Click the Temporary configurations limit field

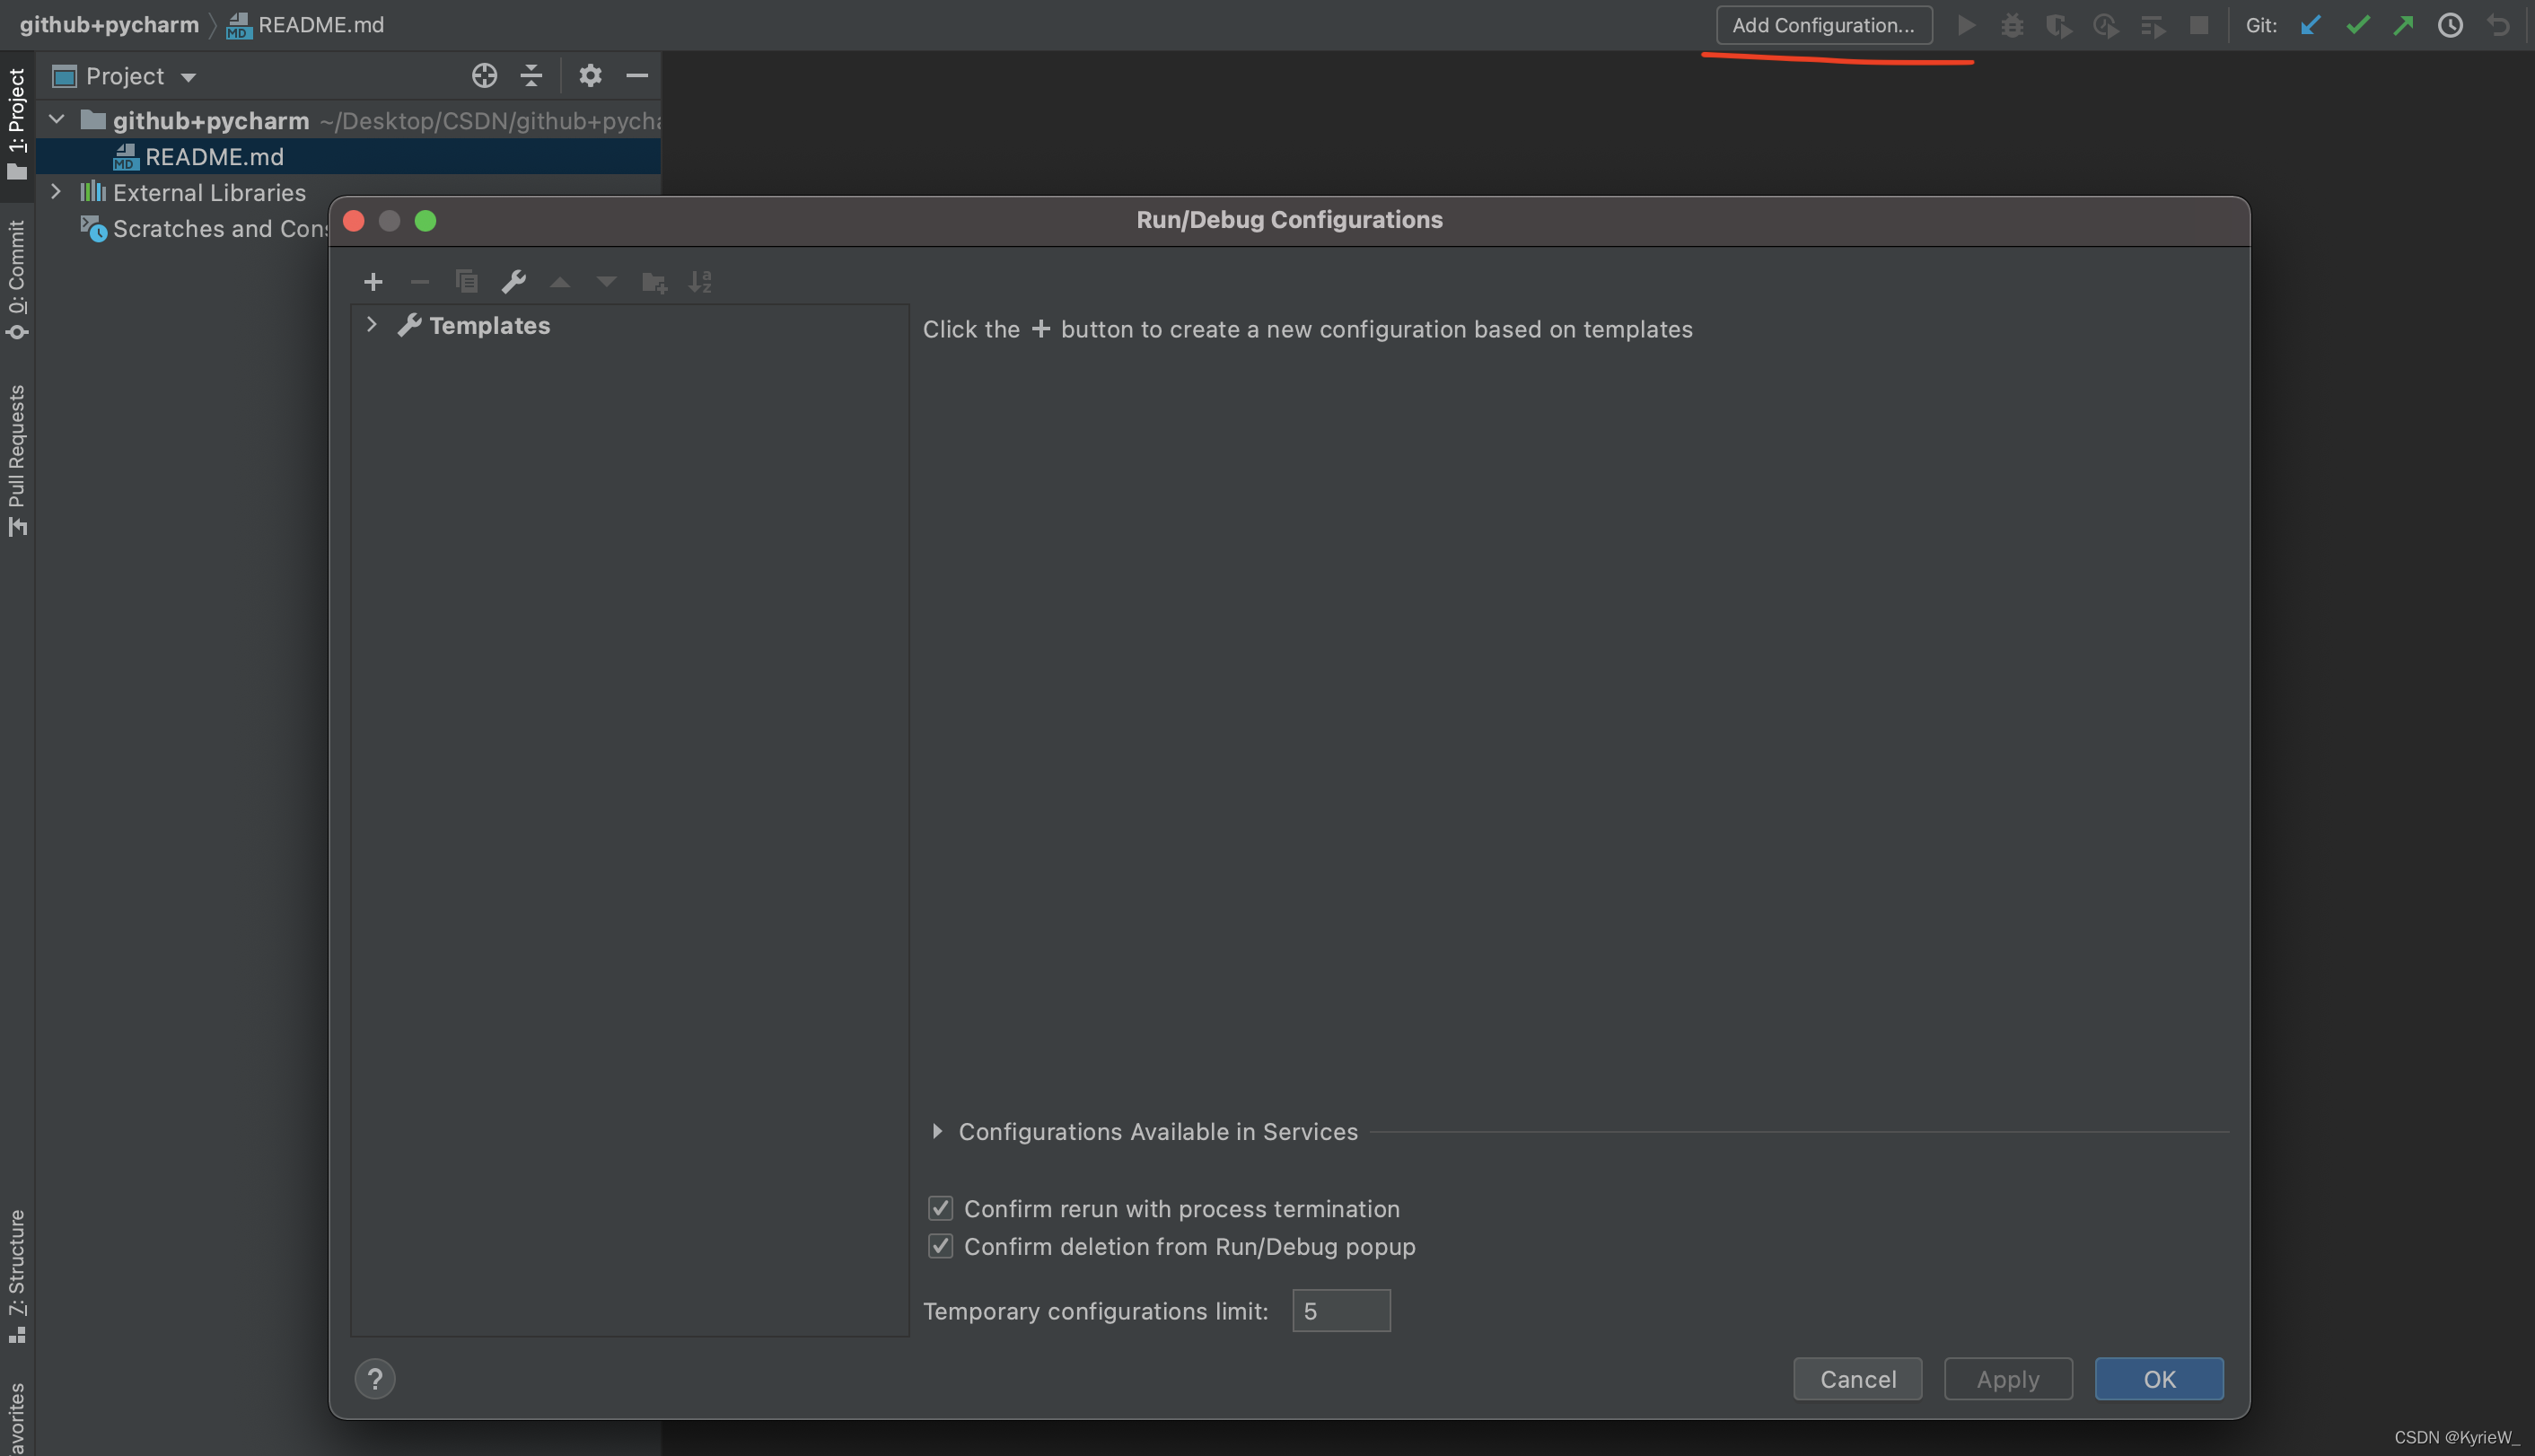click(x=1341, y=1311)
